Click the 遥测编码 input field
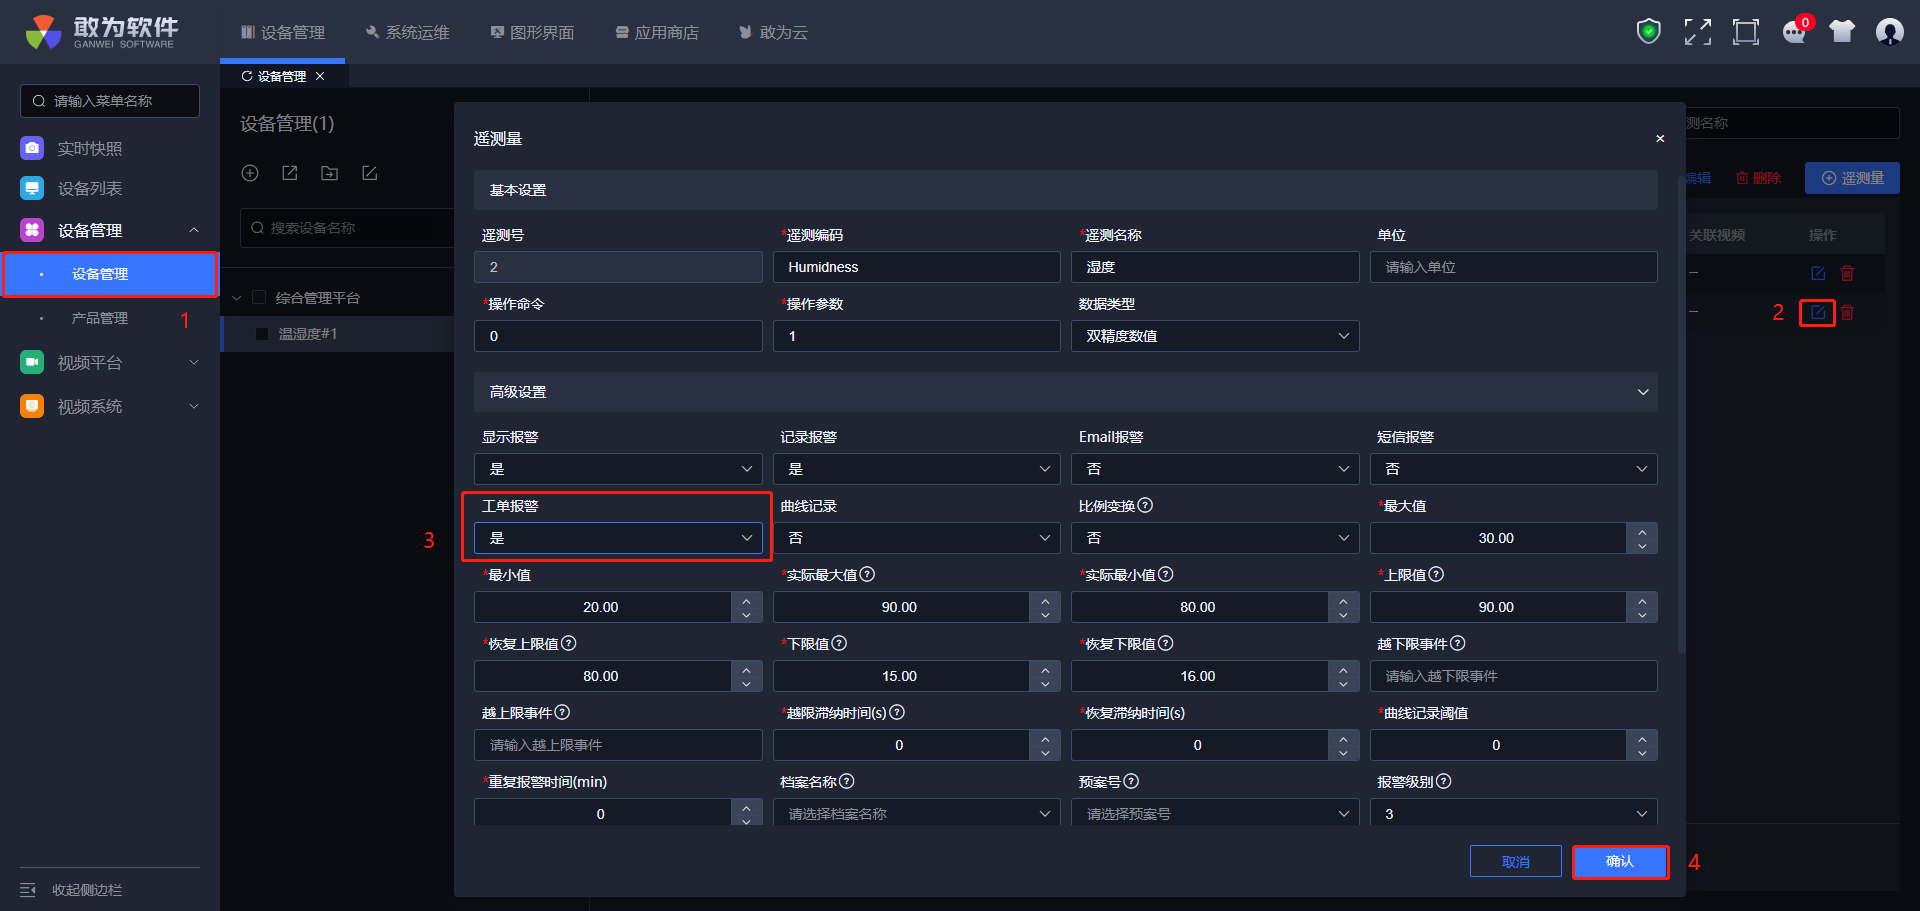1920x911 pixels. pos(916,267)
